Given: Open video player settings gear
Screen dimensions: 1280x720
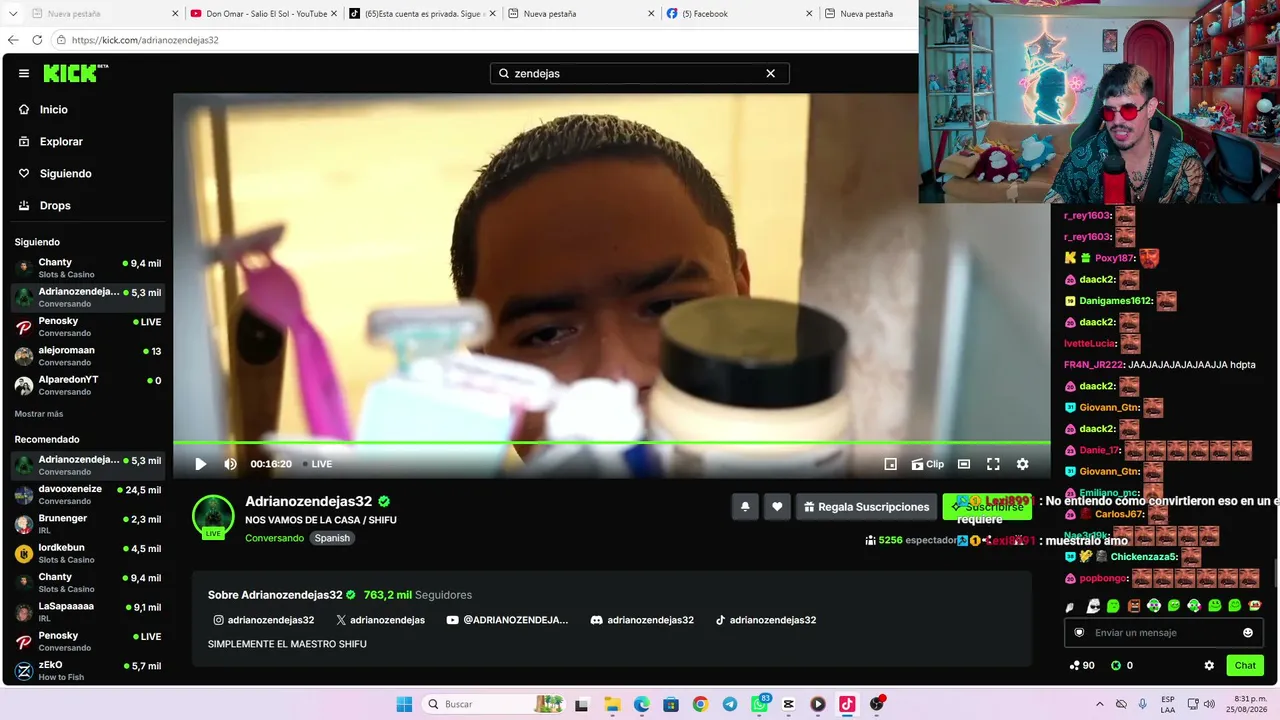Looking at the screenshot, I should pyautogui.click(x=1022, y=464).
